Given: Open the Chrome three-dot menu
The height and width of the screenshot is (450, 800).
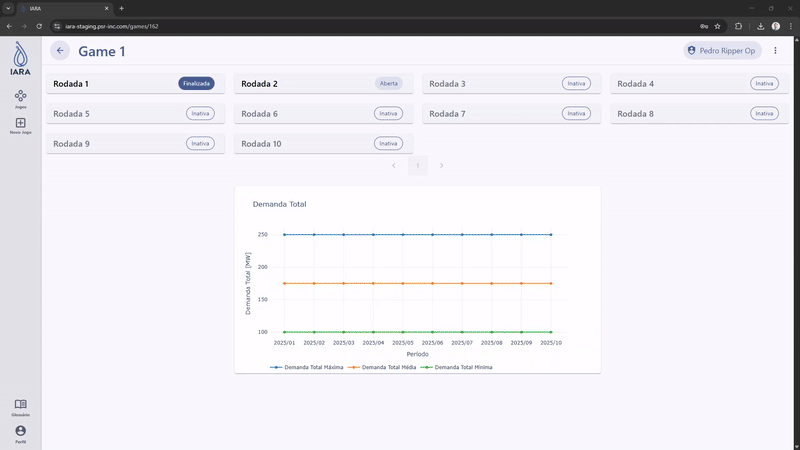Looking at the screenshot, I should (791, 26).
